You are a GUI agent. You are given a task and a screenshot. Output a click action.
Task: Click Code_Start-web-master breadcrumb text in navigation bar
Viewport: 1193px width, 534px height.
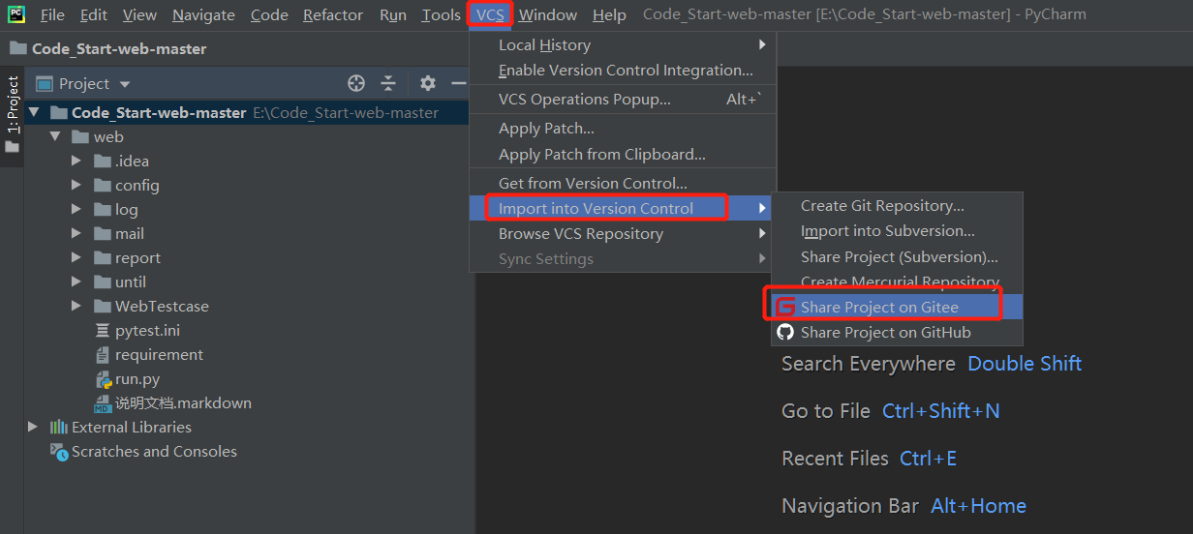119,49
